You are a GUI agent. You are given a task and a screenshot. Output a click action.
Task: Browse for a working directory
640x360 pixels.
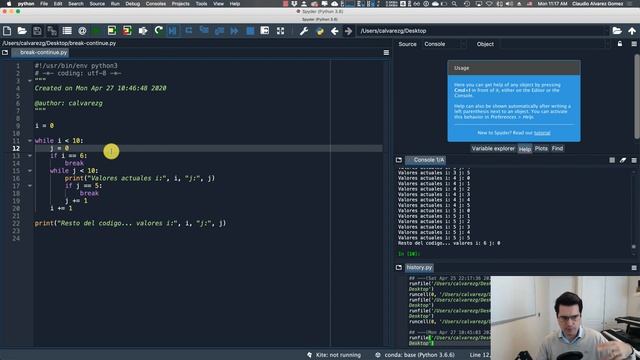pyautogui.click(x=617, y=31)
